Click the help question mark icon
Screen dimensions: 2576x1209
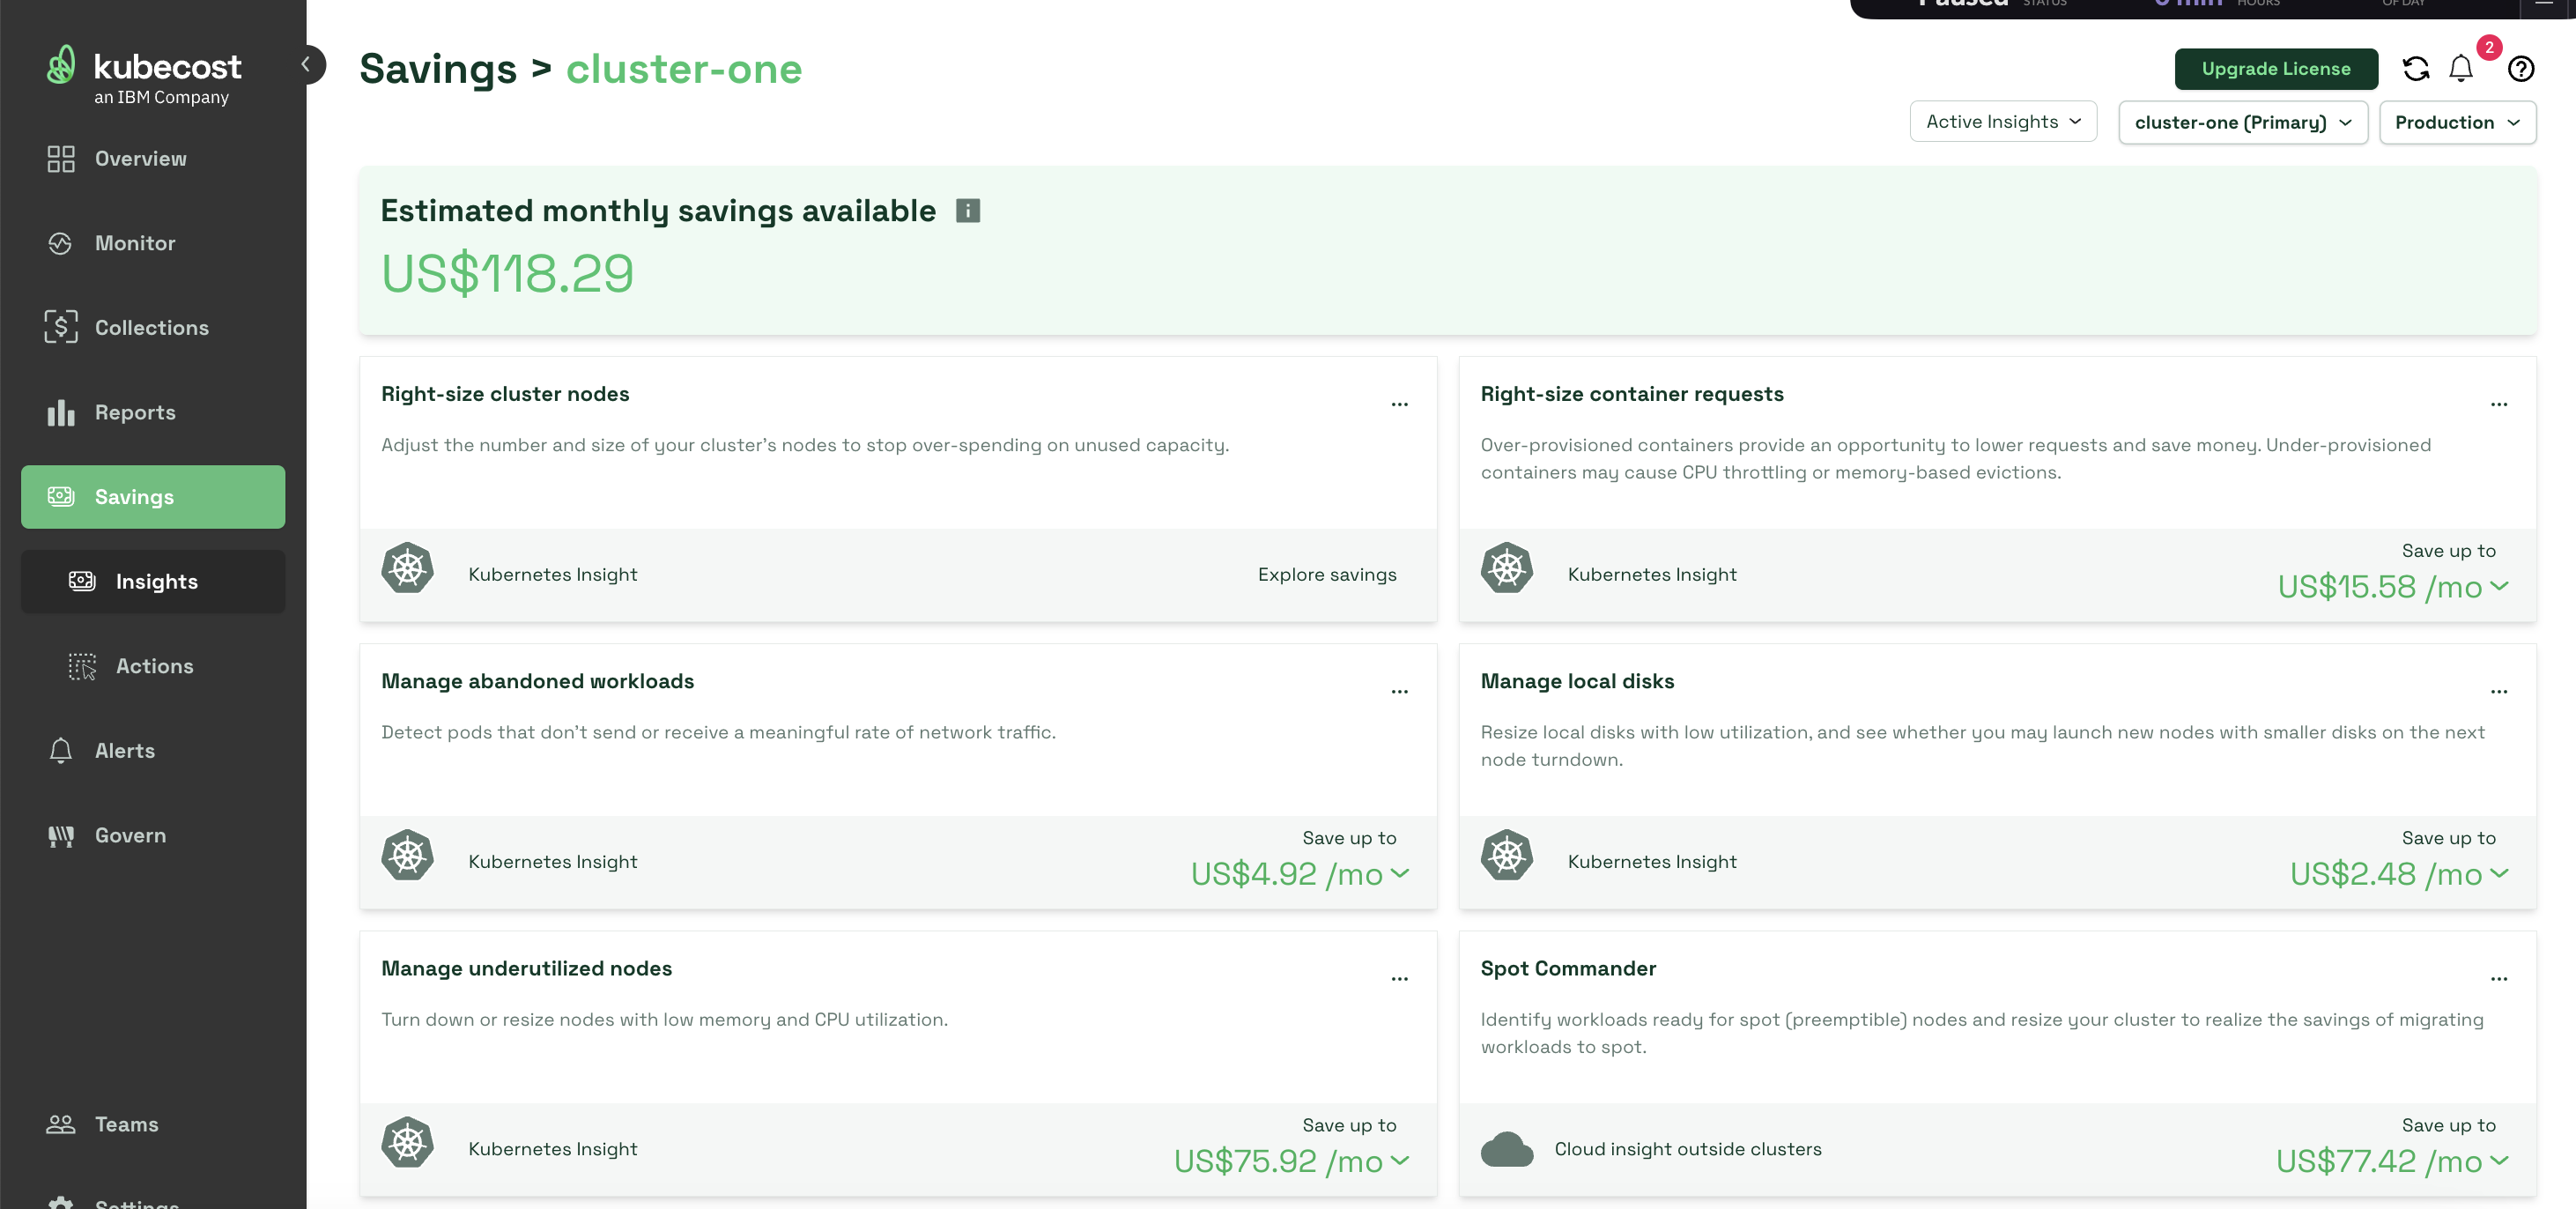tap(2521, 69)
